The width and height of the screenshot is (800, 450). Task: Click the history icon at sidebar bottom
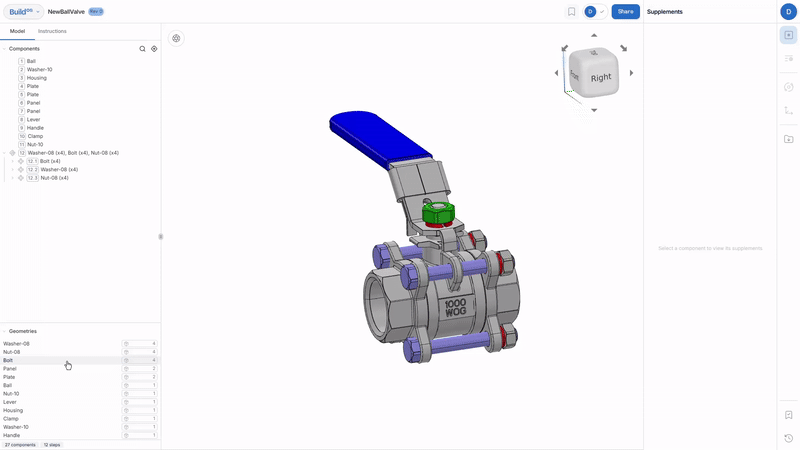point(789,438)
